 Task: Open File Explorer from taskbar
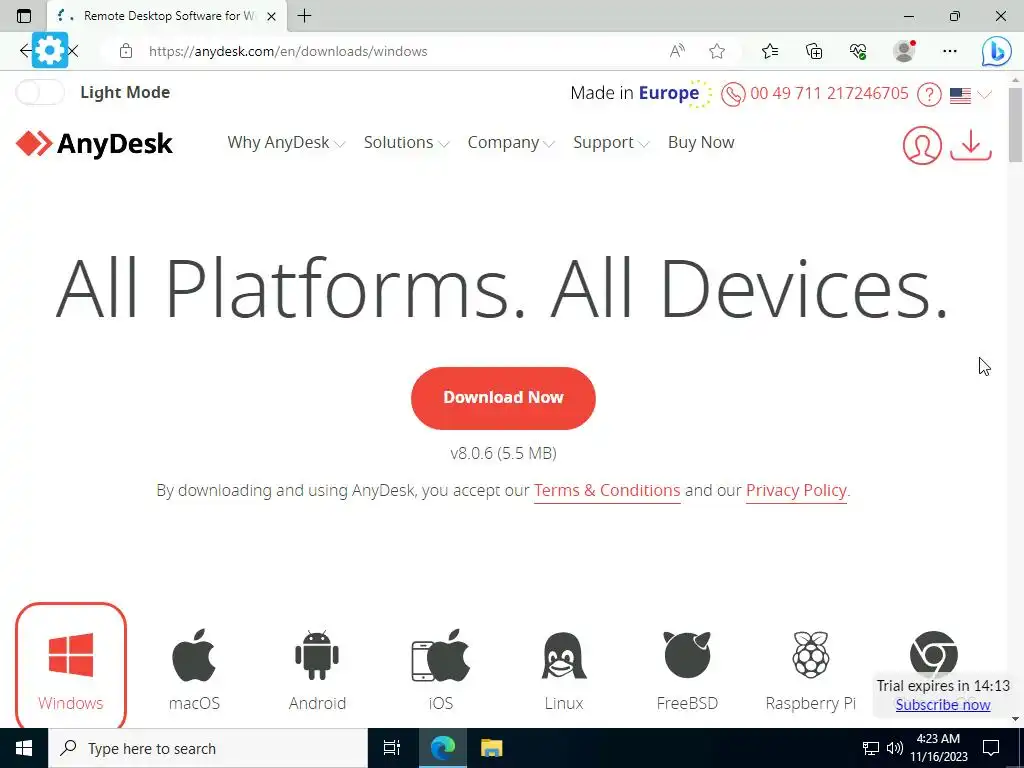pos(491,748)
